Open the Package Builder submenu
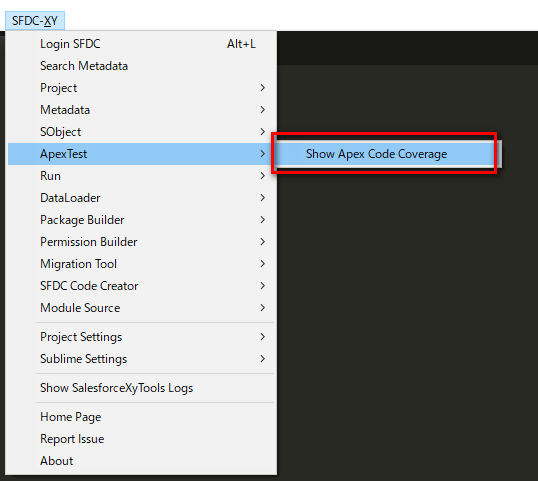 141,220
